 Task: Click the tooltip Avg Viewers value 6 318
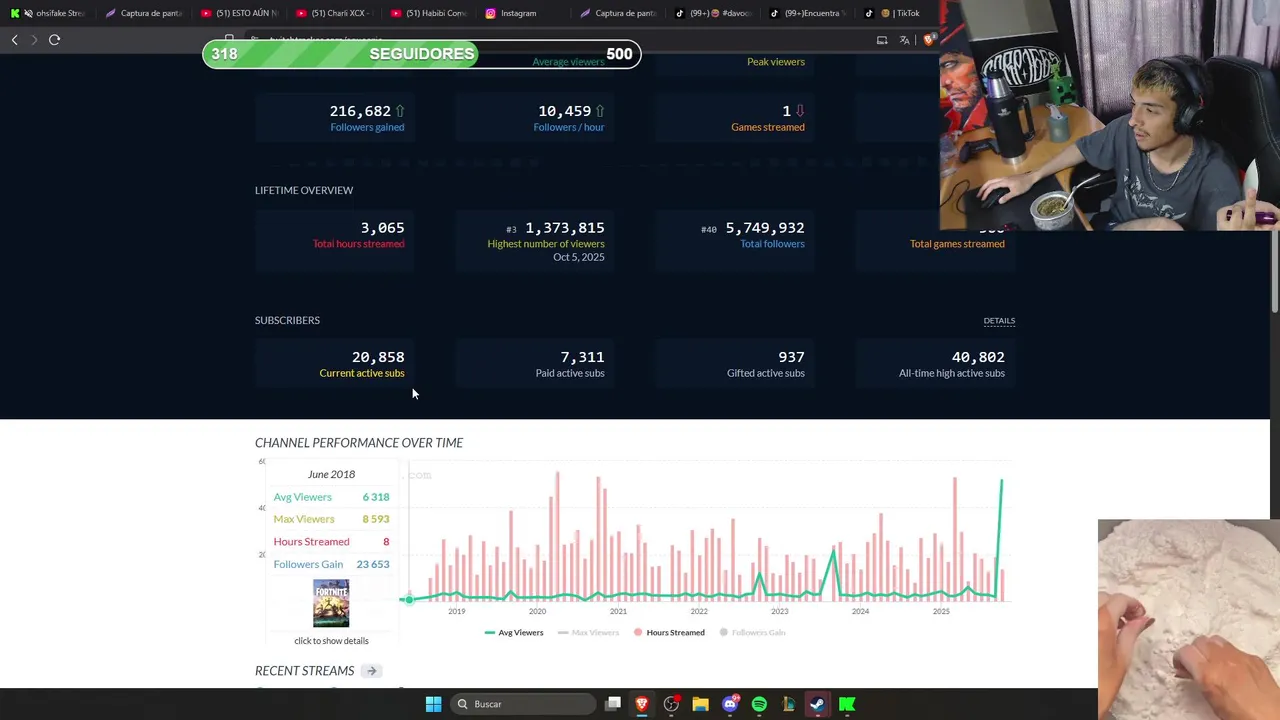(x=376, y=497)
